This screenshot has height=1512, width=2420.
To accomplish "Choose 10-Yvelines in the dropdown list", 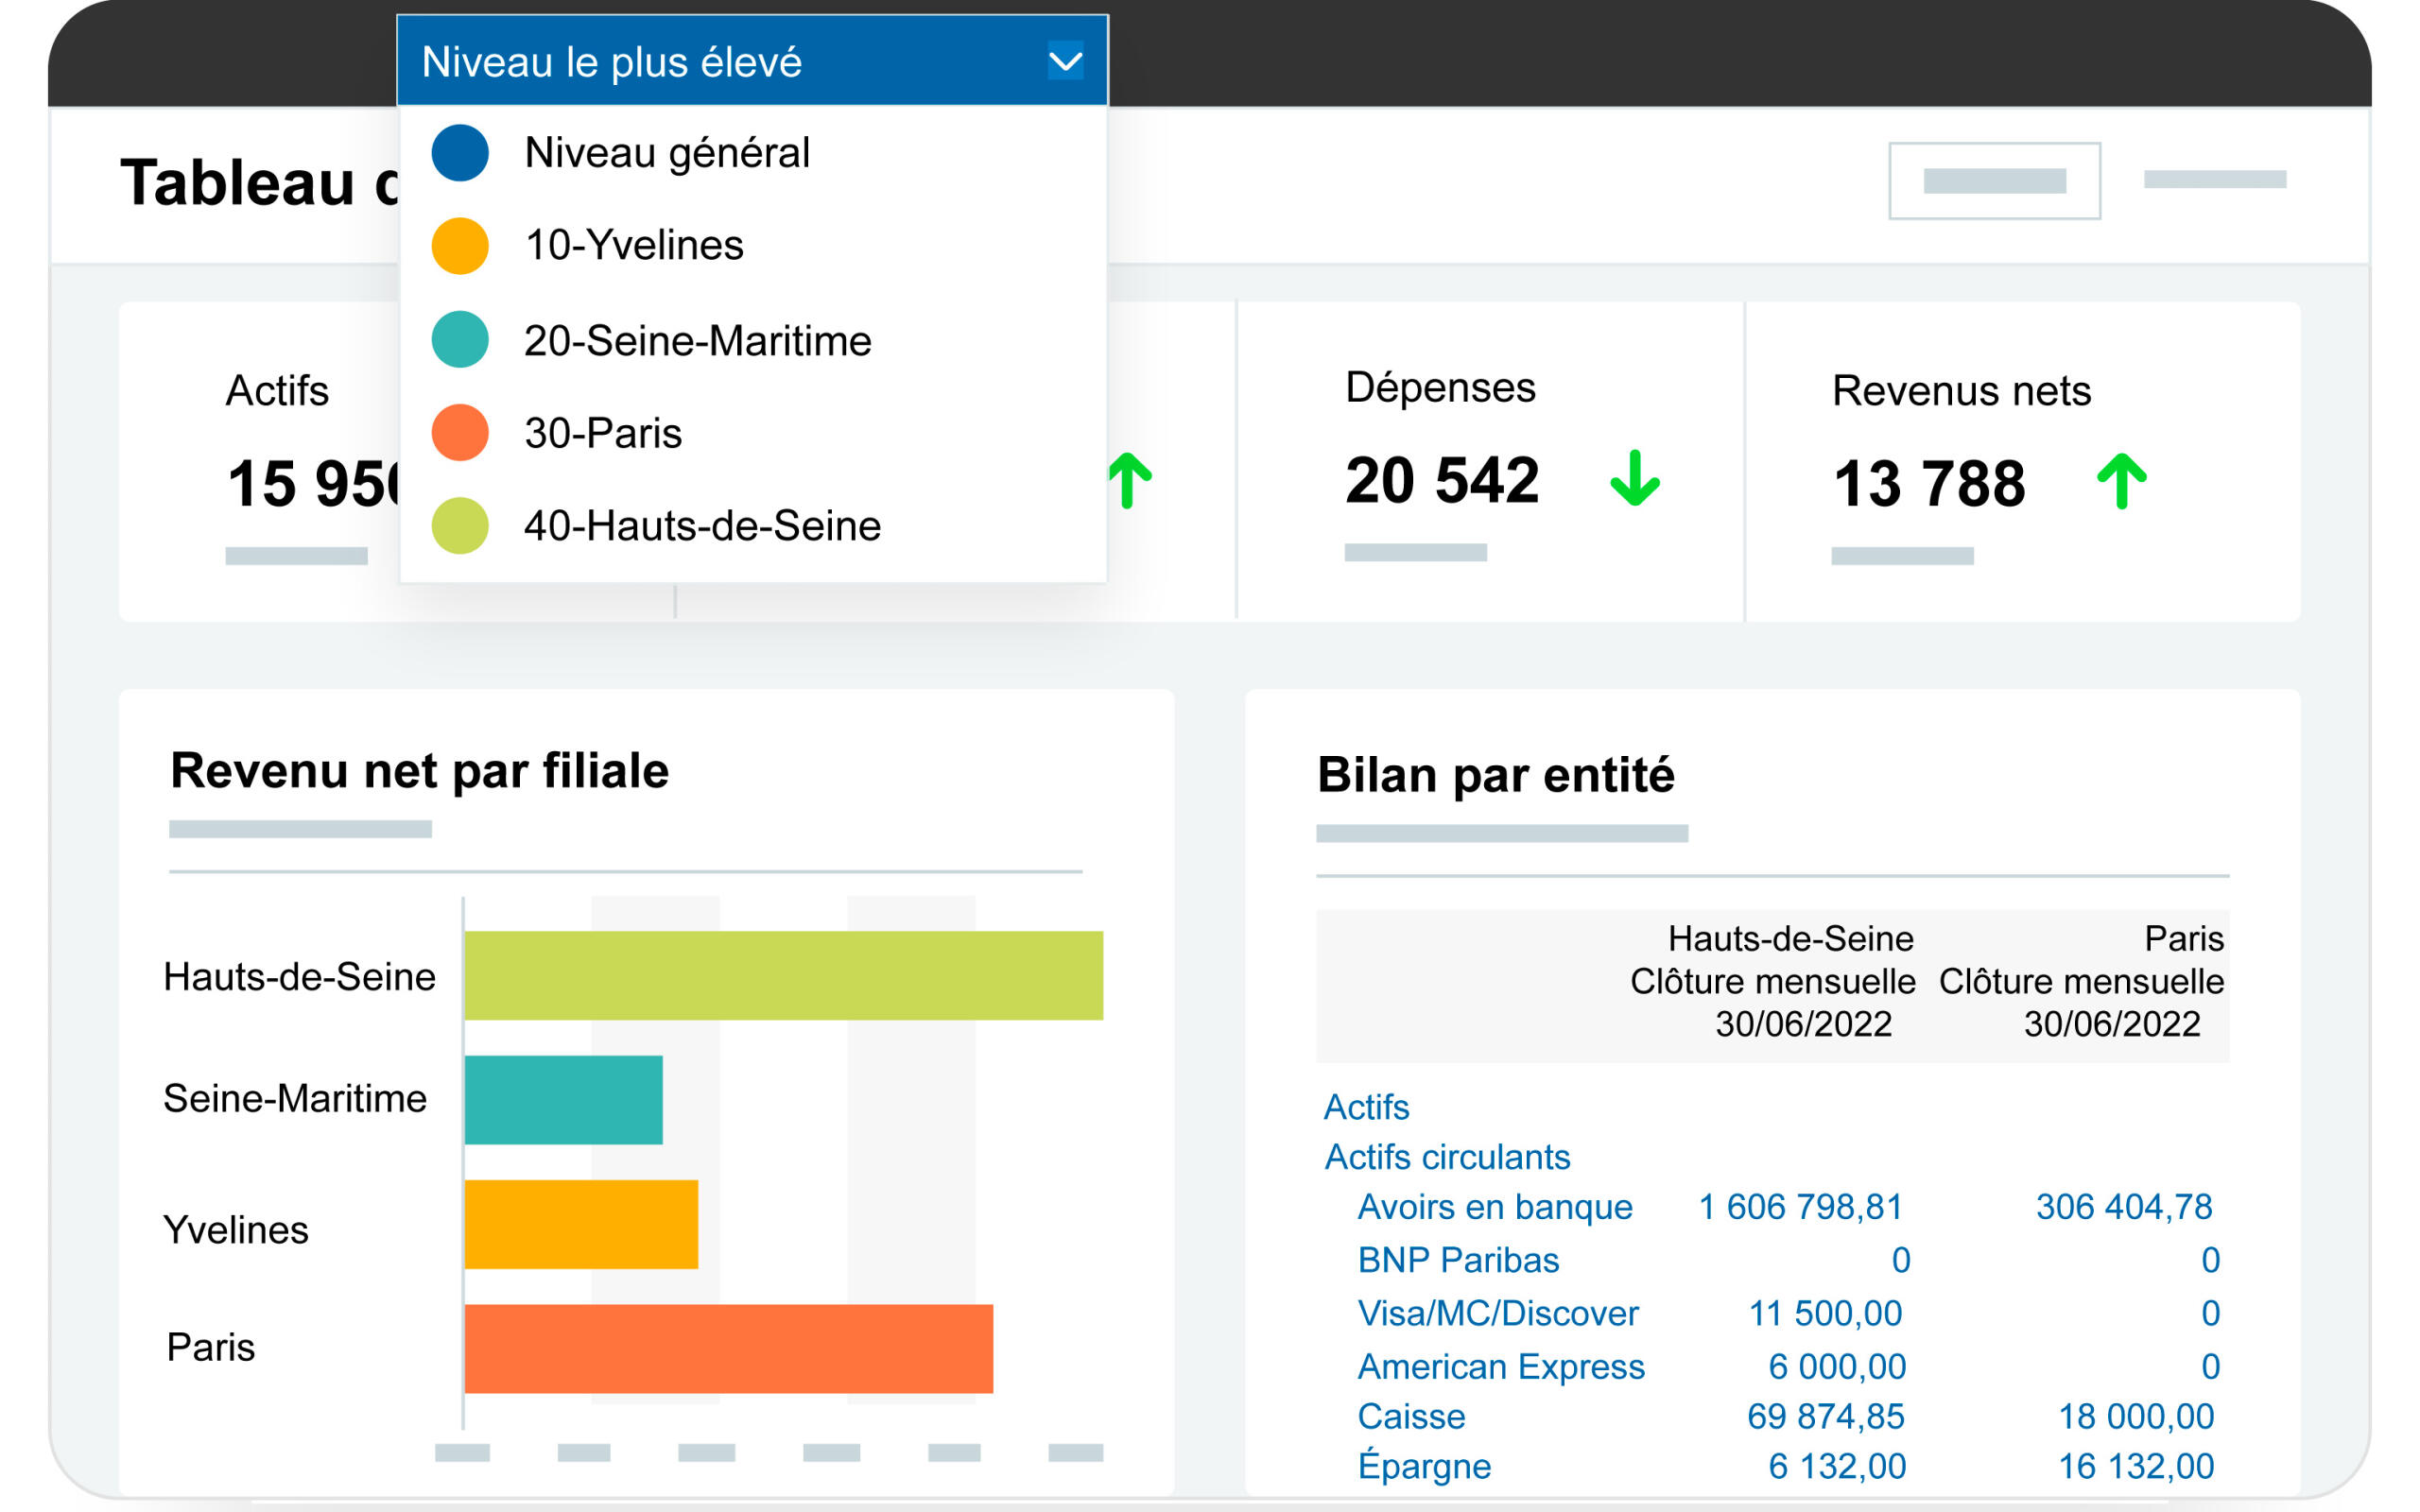I will pyautogui.click(x=634, y=245).
